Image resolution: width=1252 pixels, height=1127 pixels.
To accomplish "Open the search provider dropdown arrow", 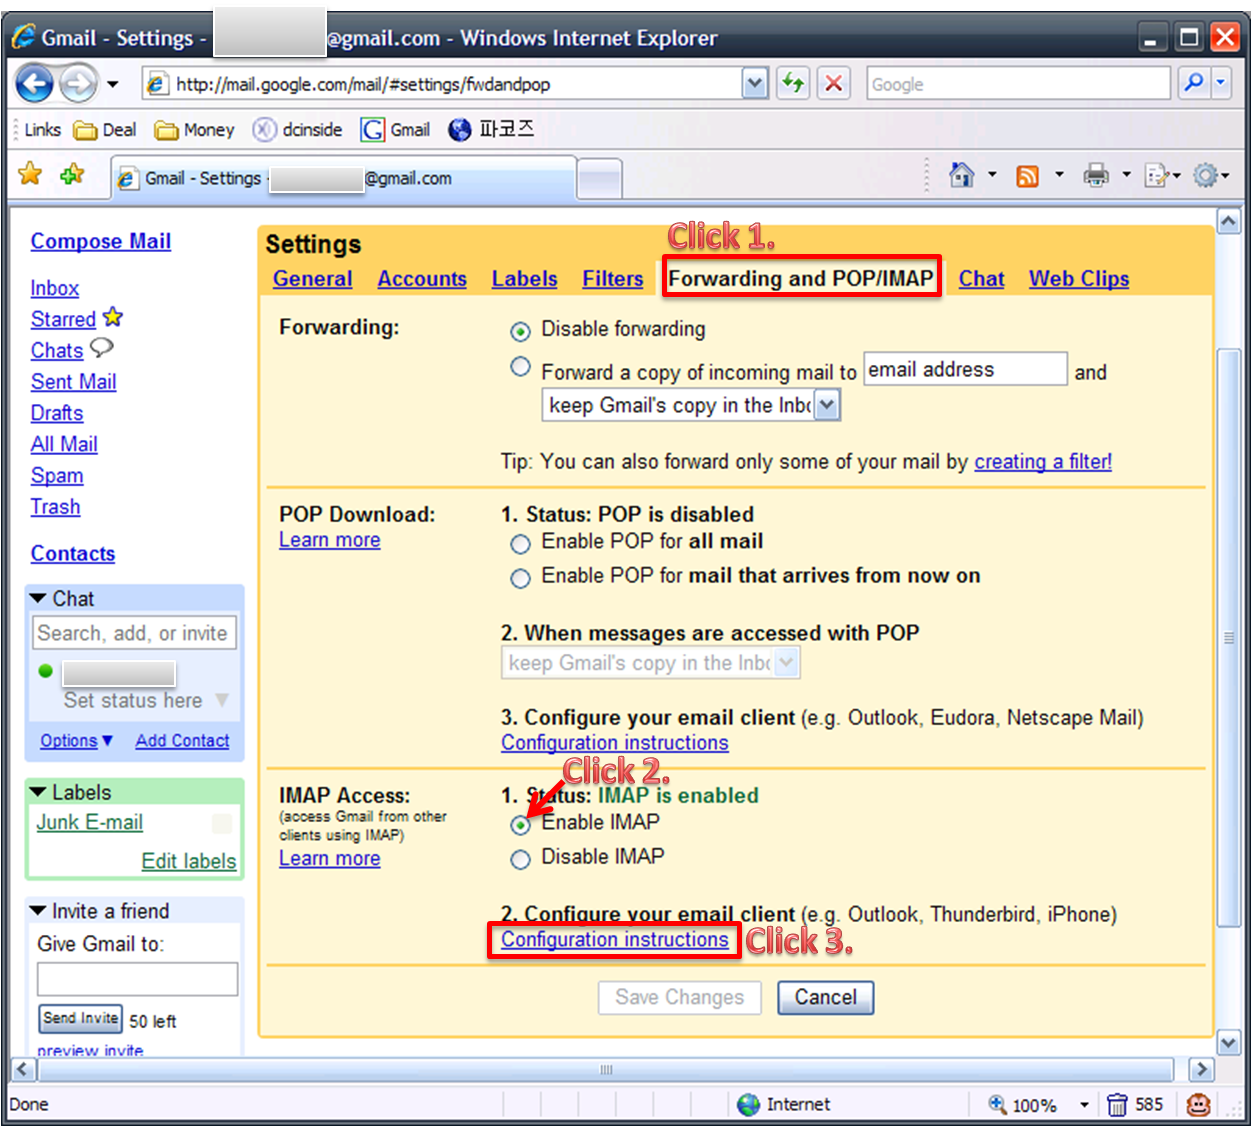I will tap(1221, 84).
